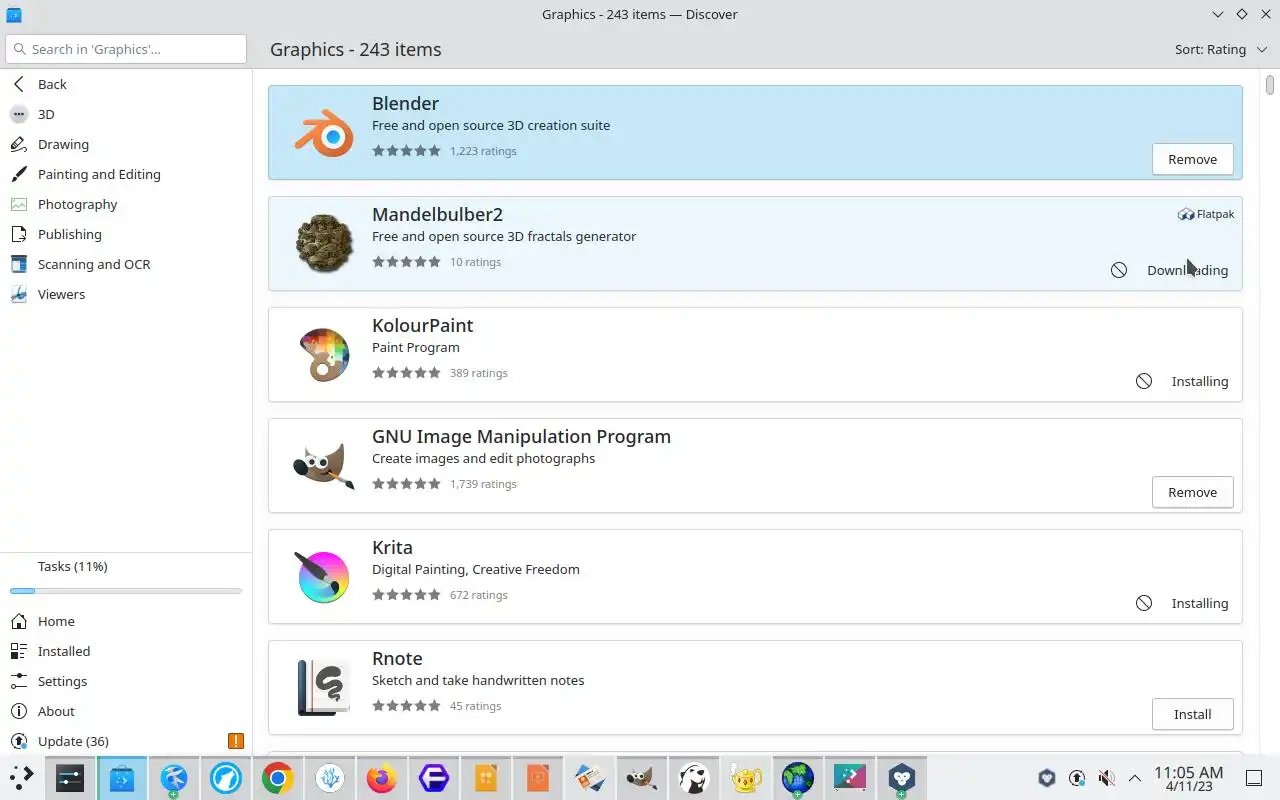
Task: Install Rnote
Action: pos(1192,714)
